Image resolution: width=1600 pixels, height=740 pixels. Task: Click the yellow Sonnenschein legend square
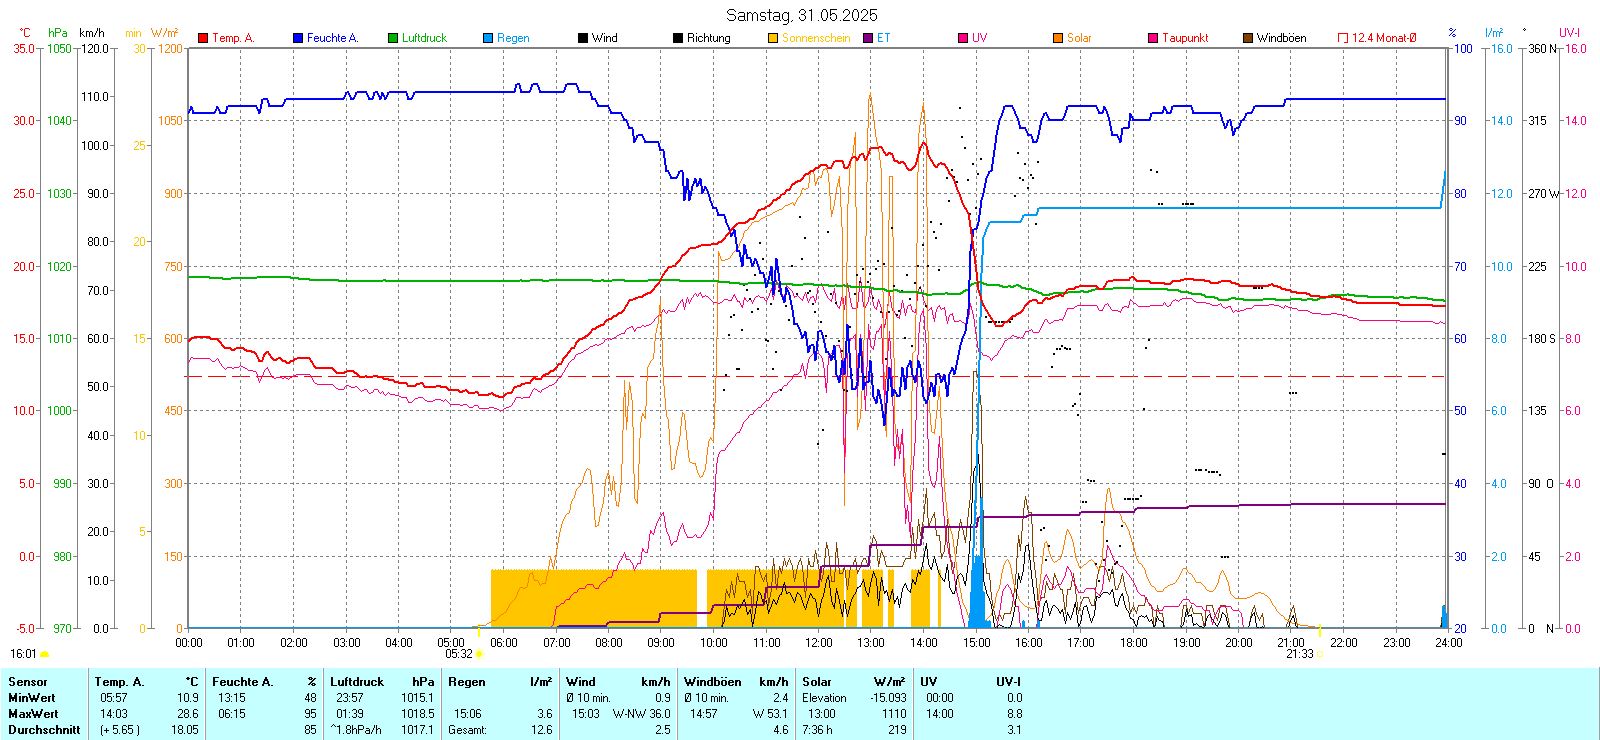point(773,38)
